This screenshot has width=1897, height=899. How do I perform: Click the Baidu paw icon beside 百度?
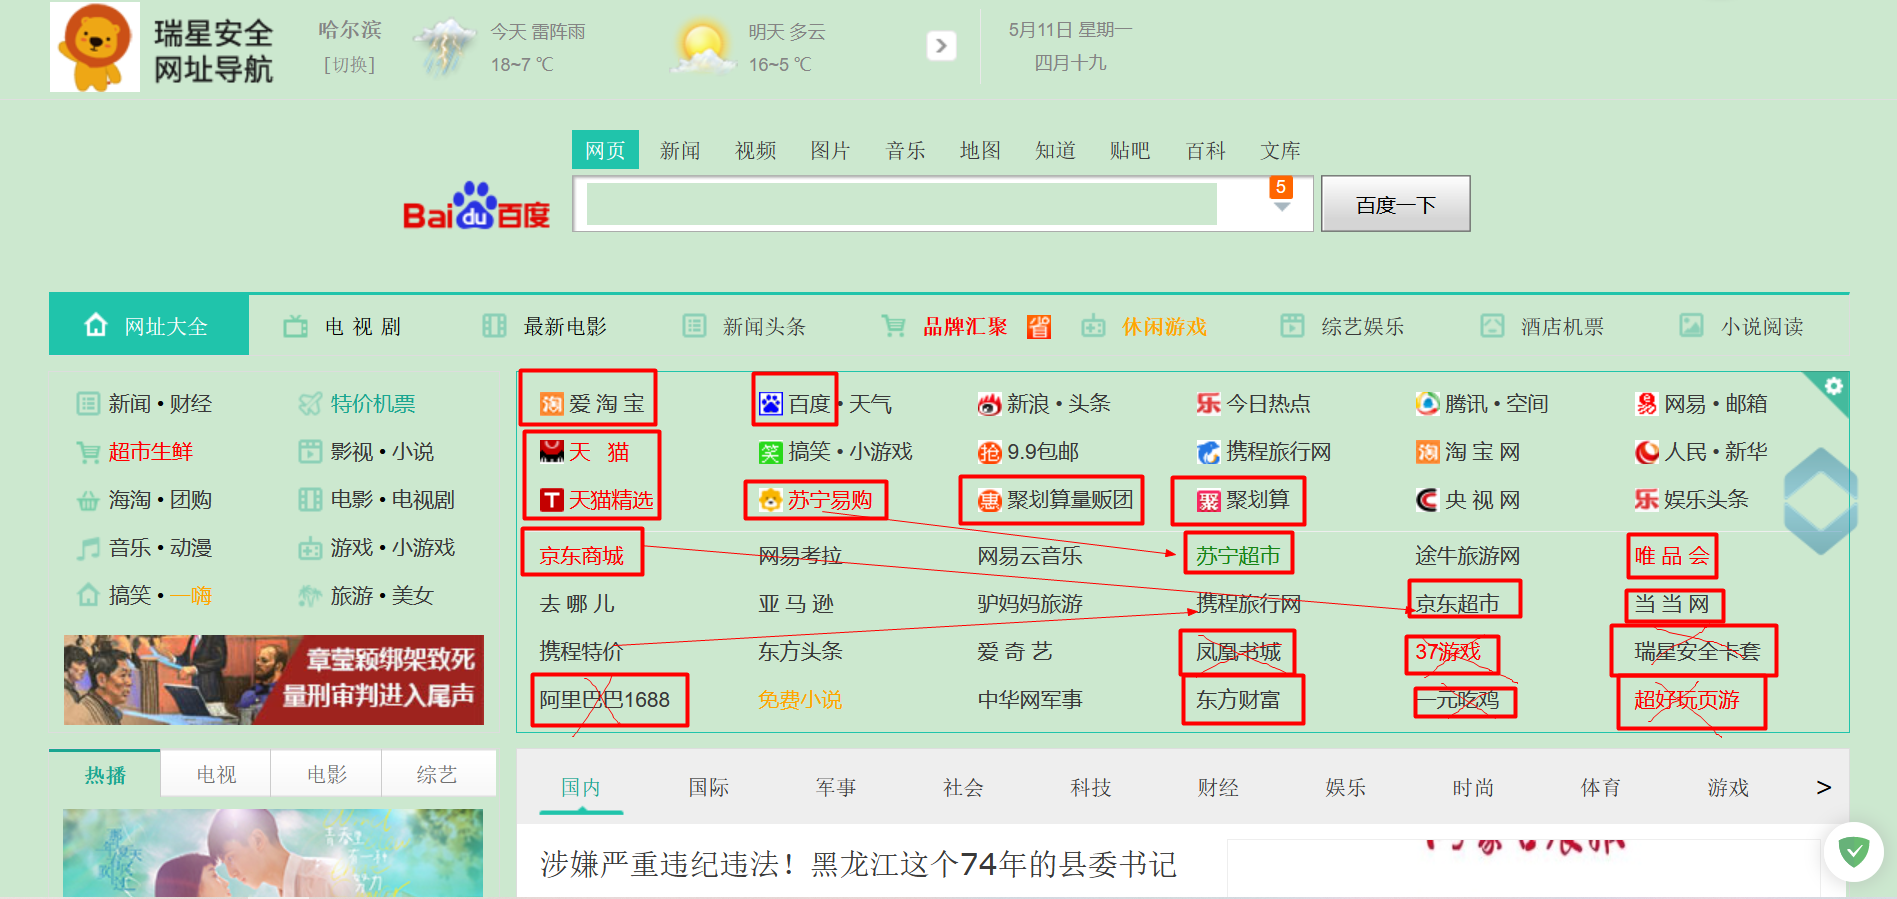pyautogui.click(x=770, y=404)
